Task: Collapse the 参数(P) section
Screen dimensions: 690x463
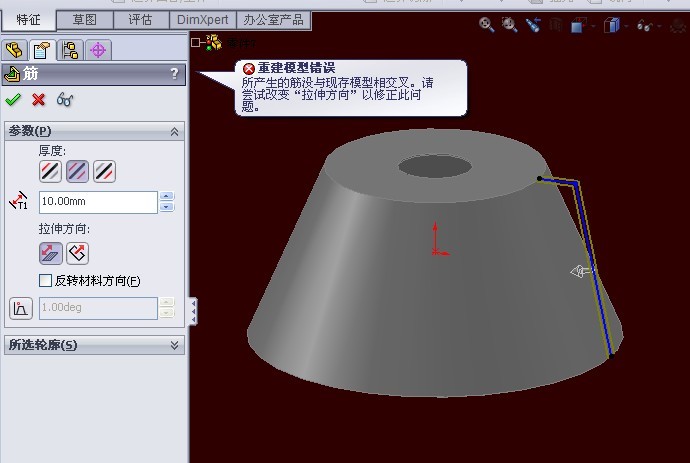Action: [174, 131]
